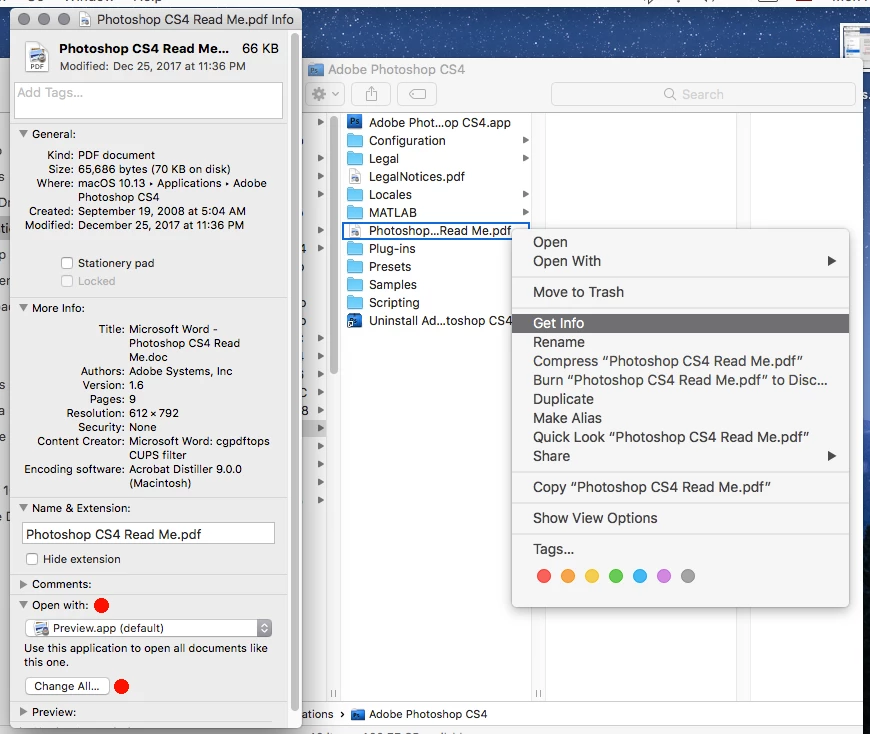Select the Locales folder icon
The image size is (870, 734).
pyautogui.click(x=355, y=195)
